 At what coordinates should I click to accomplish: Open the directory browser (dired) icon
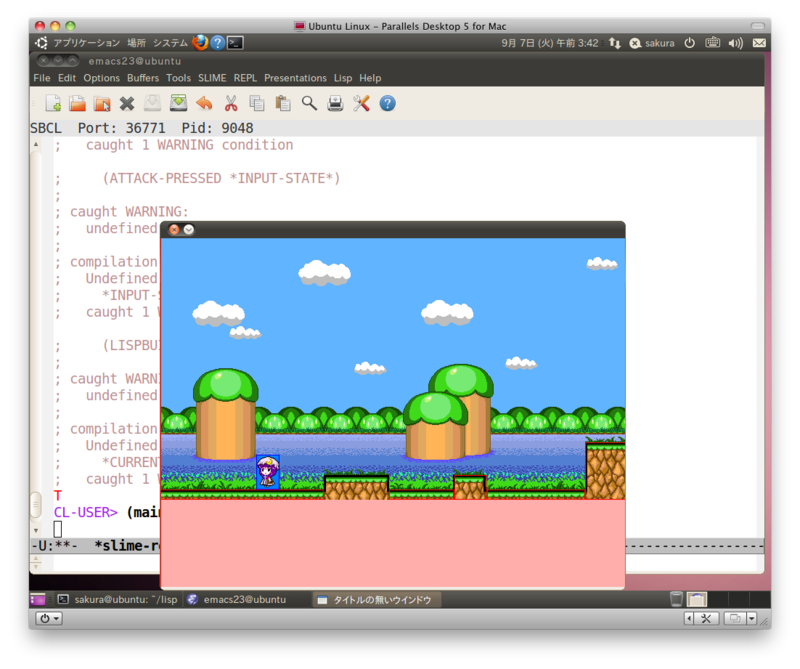[x=102, y=104]
